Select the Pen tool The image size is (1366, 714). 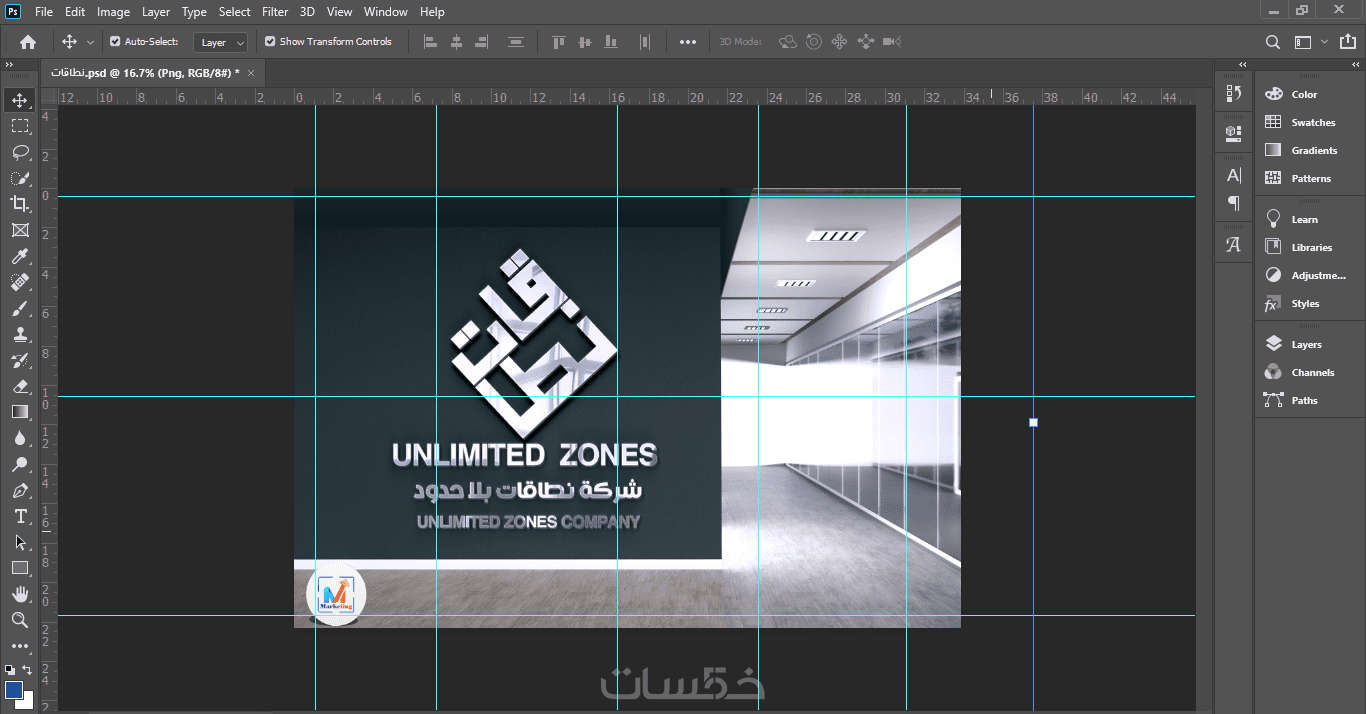click(20, 491)
